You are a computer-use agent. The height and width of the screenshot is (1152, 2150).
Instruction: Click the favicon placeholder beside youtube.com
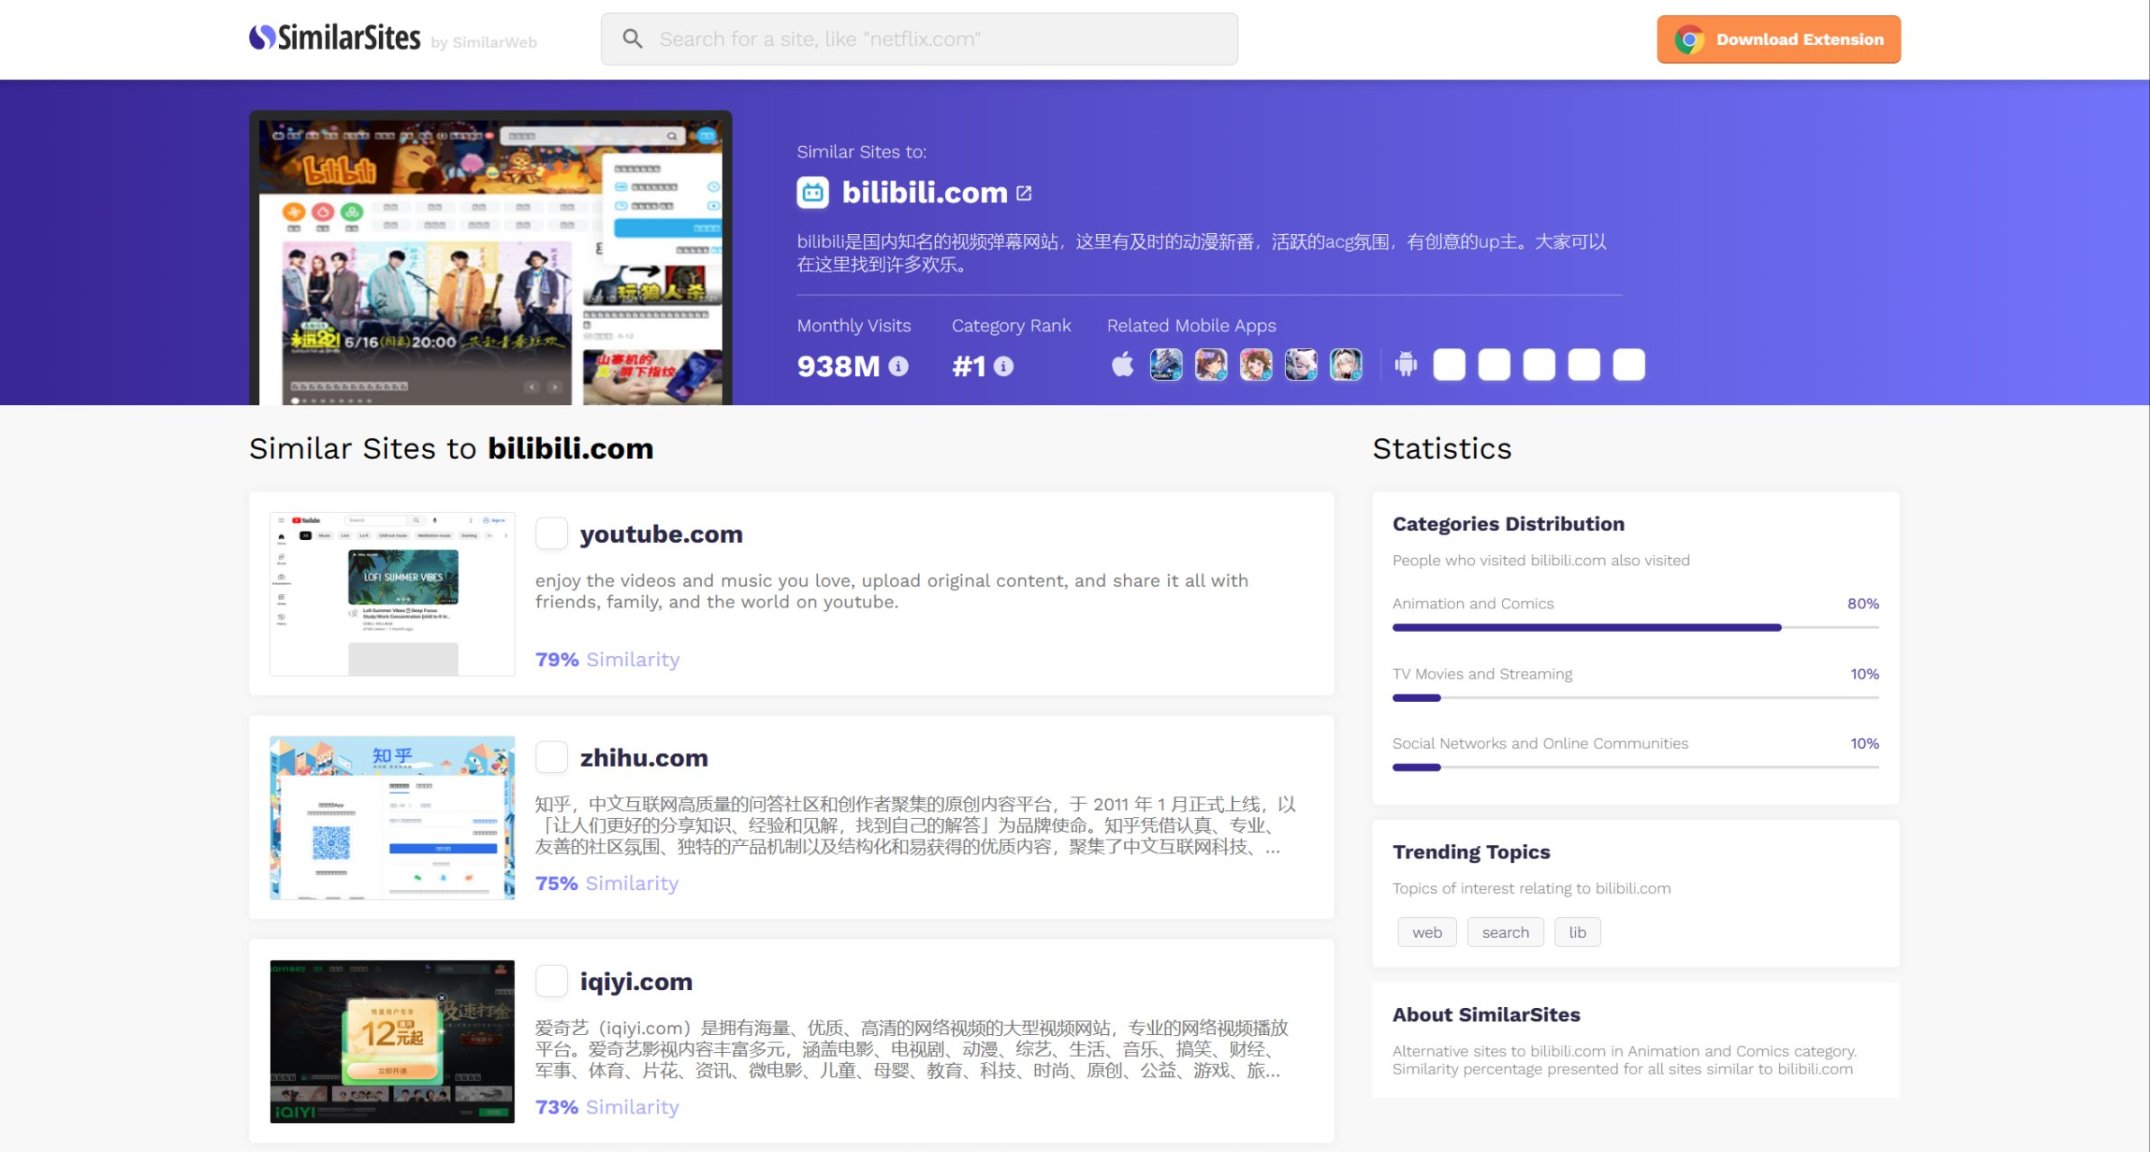[x=552, y=533]
